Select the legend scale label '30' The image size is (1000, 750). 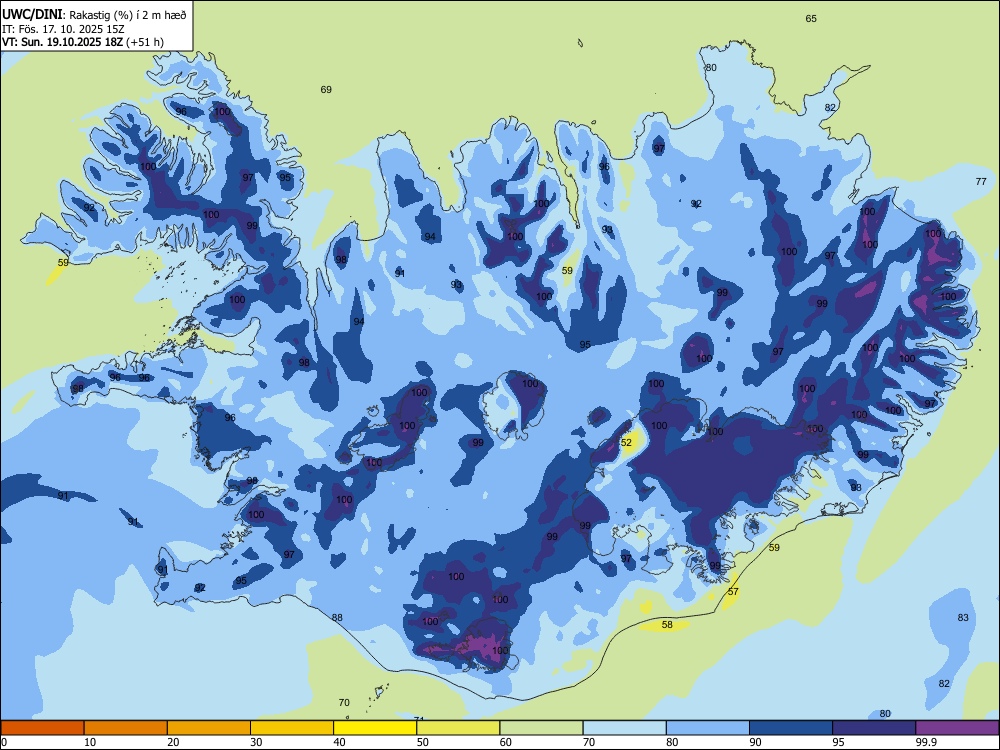pos(256,742)
